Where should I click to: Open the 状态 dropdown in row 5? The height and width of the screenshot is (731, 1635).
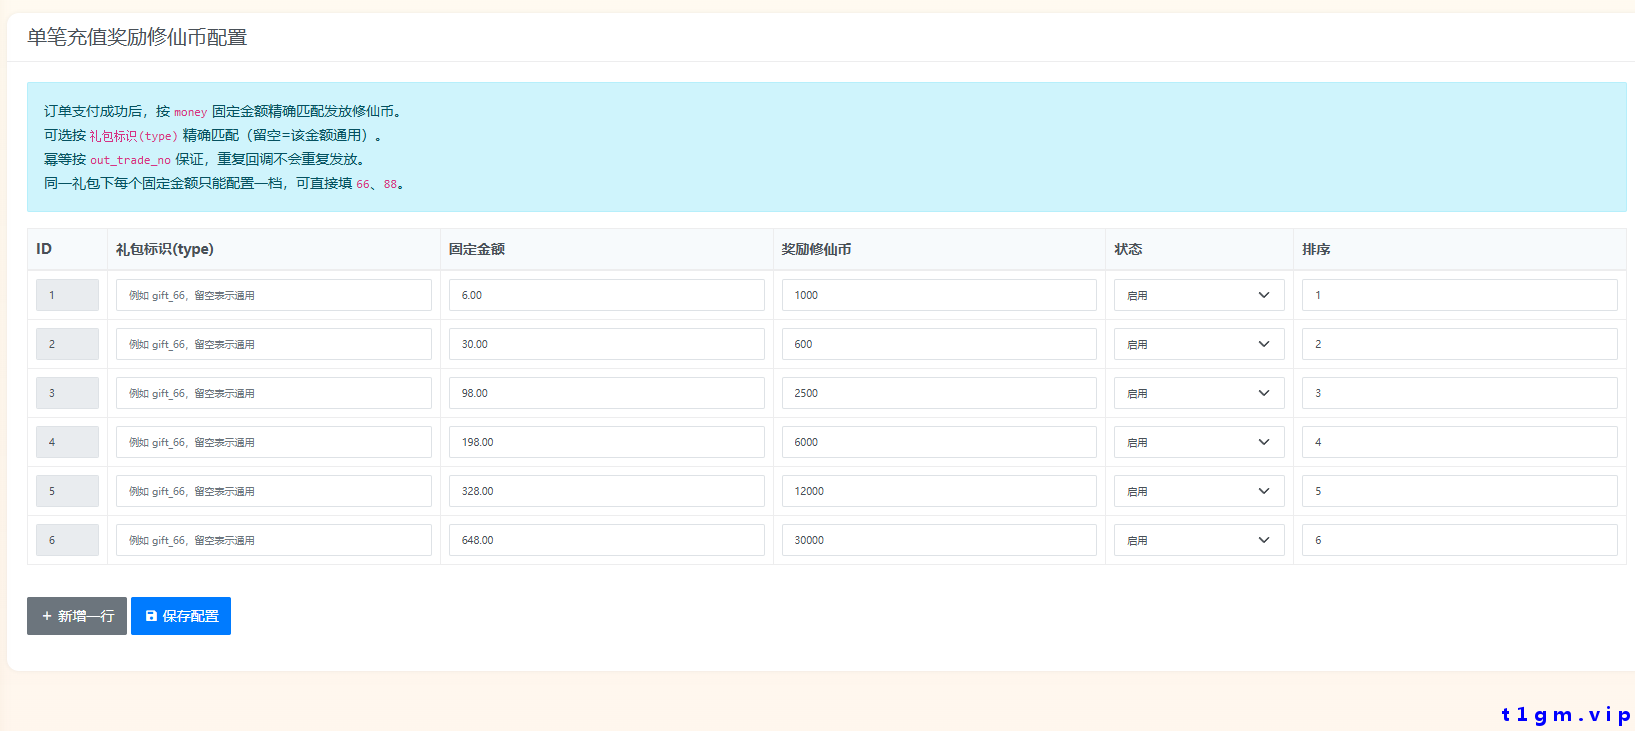[x=1199, y=491]
